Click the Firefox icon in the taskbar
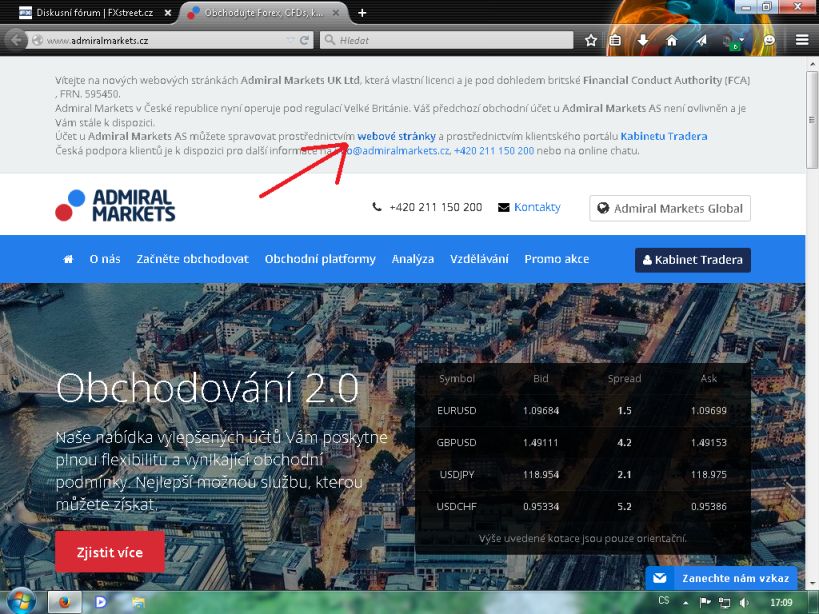This screenshot has width=819, height=614. click(65, 603)
